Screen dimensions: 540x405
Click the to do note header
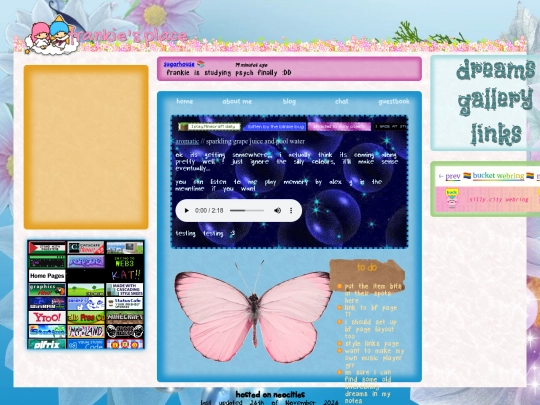pos(367,268)
